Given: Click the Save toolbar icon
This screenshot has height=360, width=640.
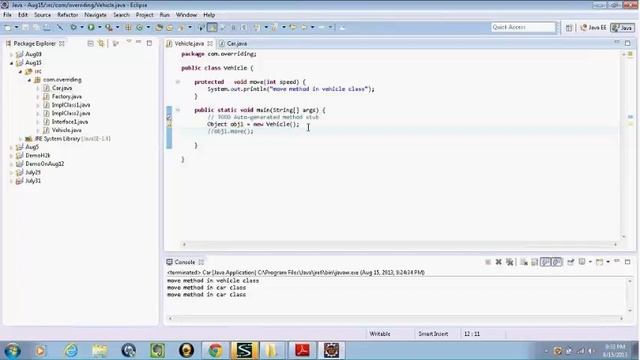Looking at the screenshot, I should (25, 27).
